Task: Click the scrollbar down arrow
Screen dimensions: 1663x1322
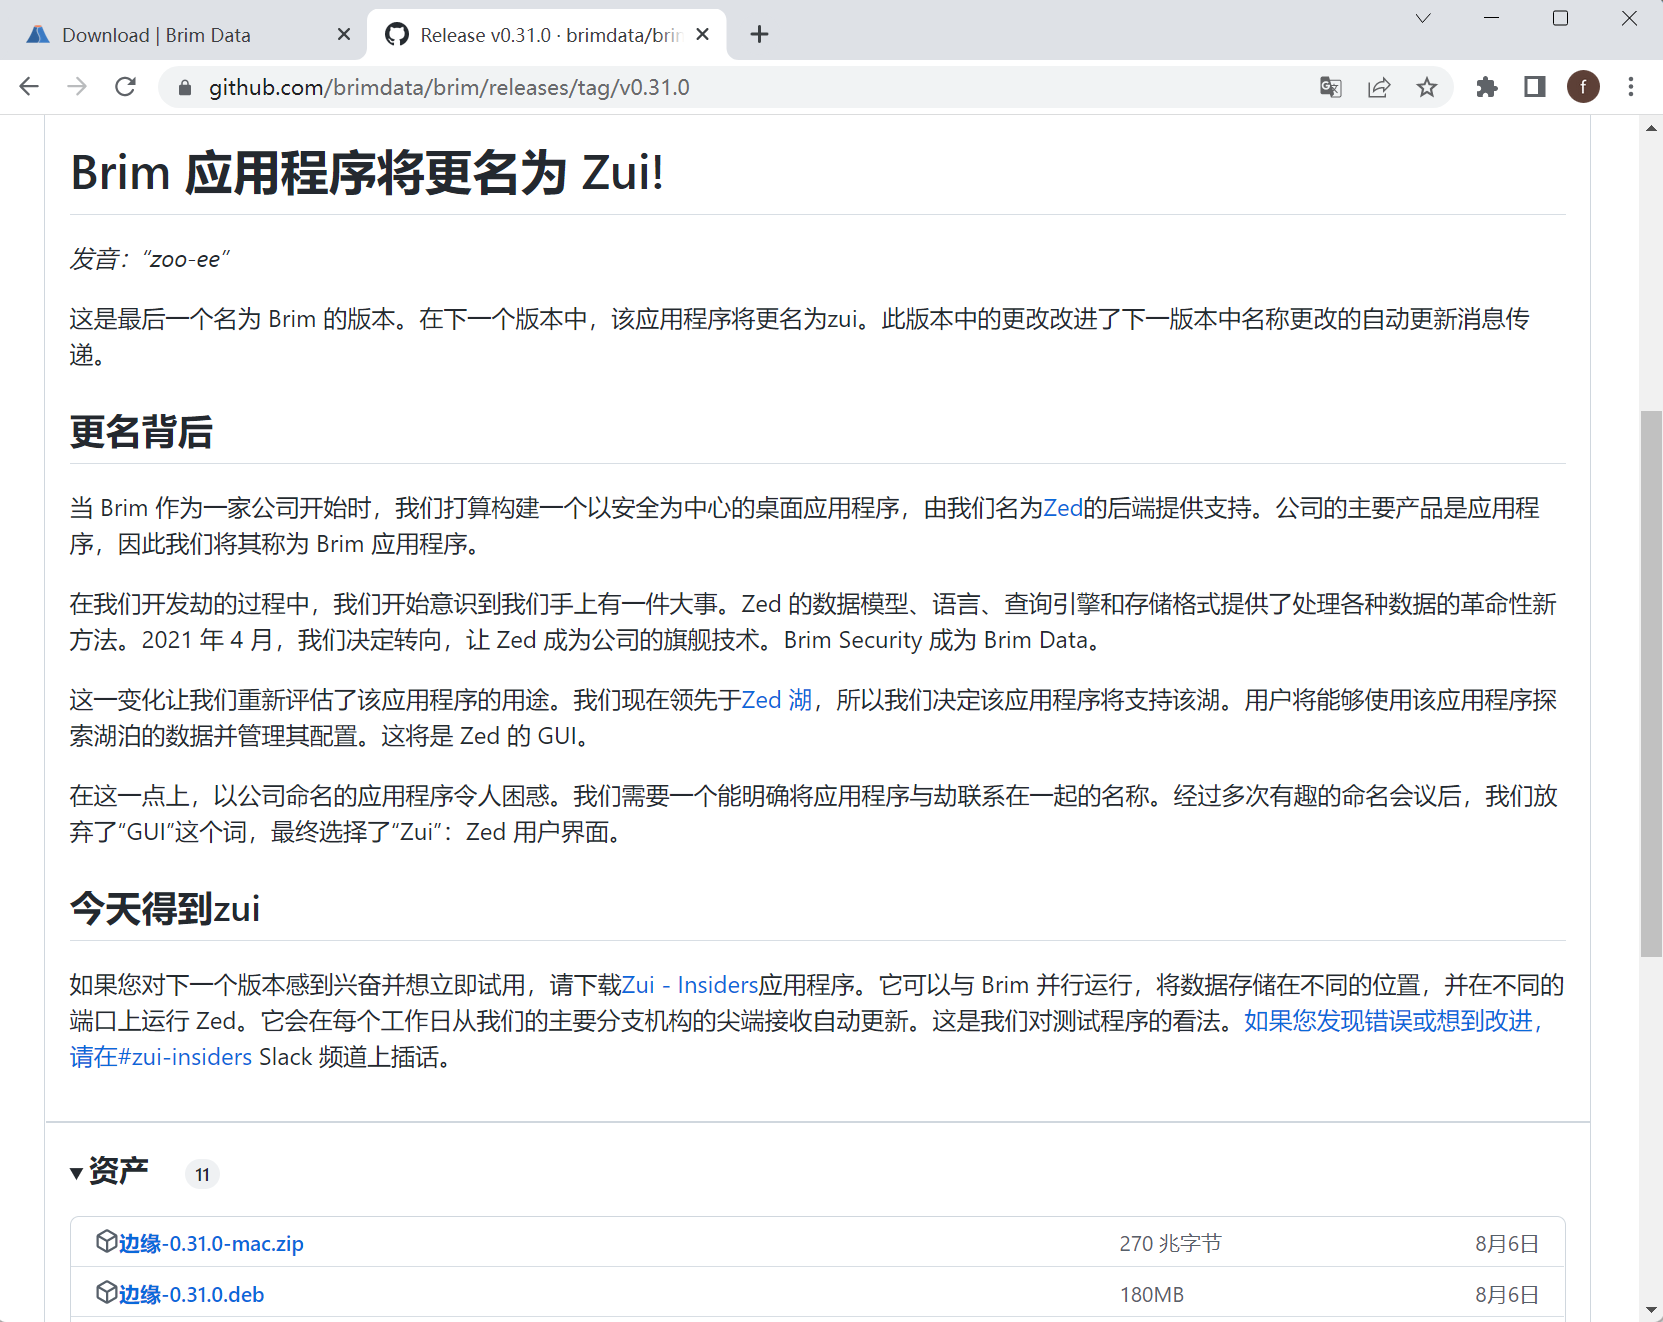Action: [1651, 1310]
